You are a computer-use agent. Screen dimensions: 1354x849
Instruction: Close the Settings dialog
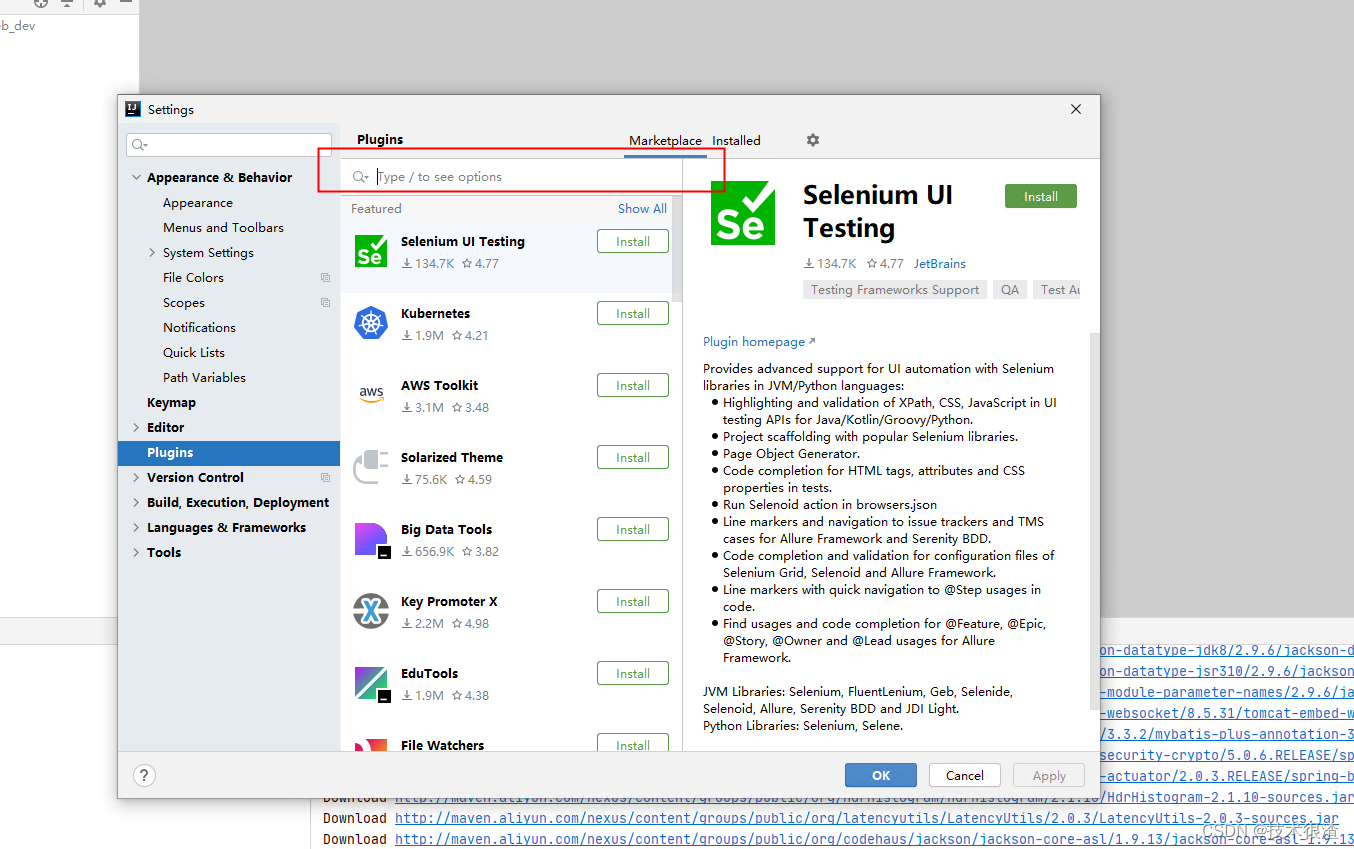click(x=1076, y=109)
